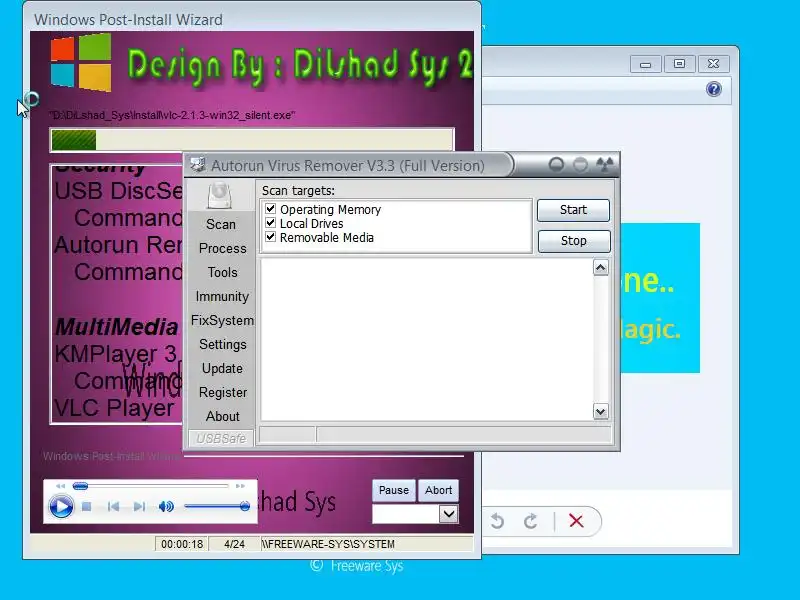This screenshot has height=600, width=800.
Task: Uncheck the Removable Media scan target
Action: coord(270,237)
